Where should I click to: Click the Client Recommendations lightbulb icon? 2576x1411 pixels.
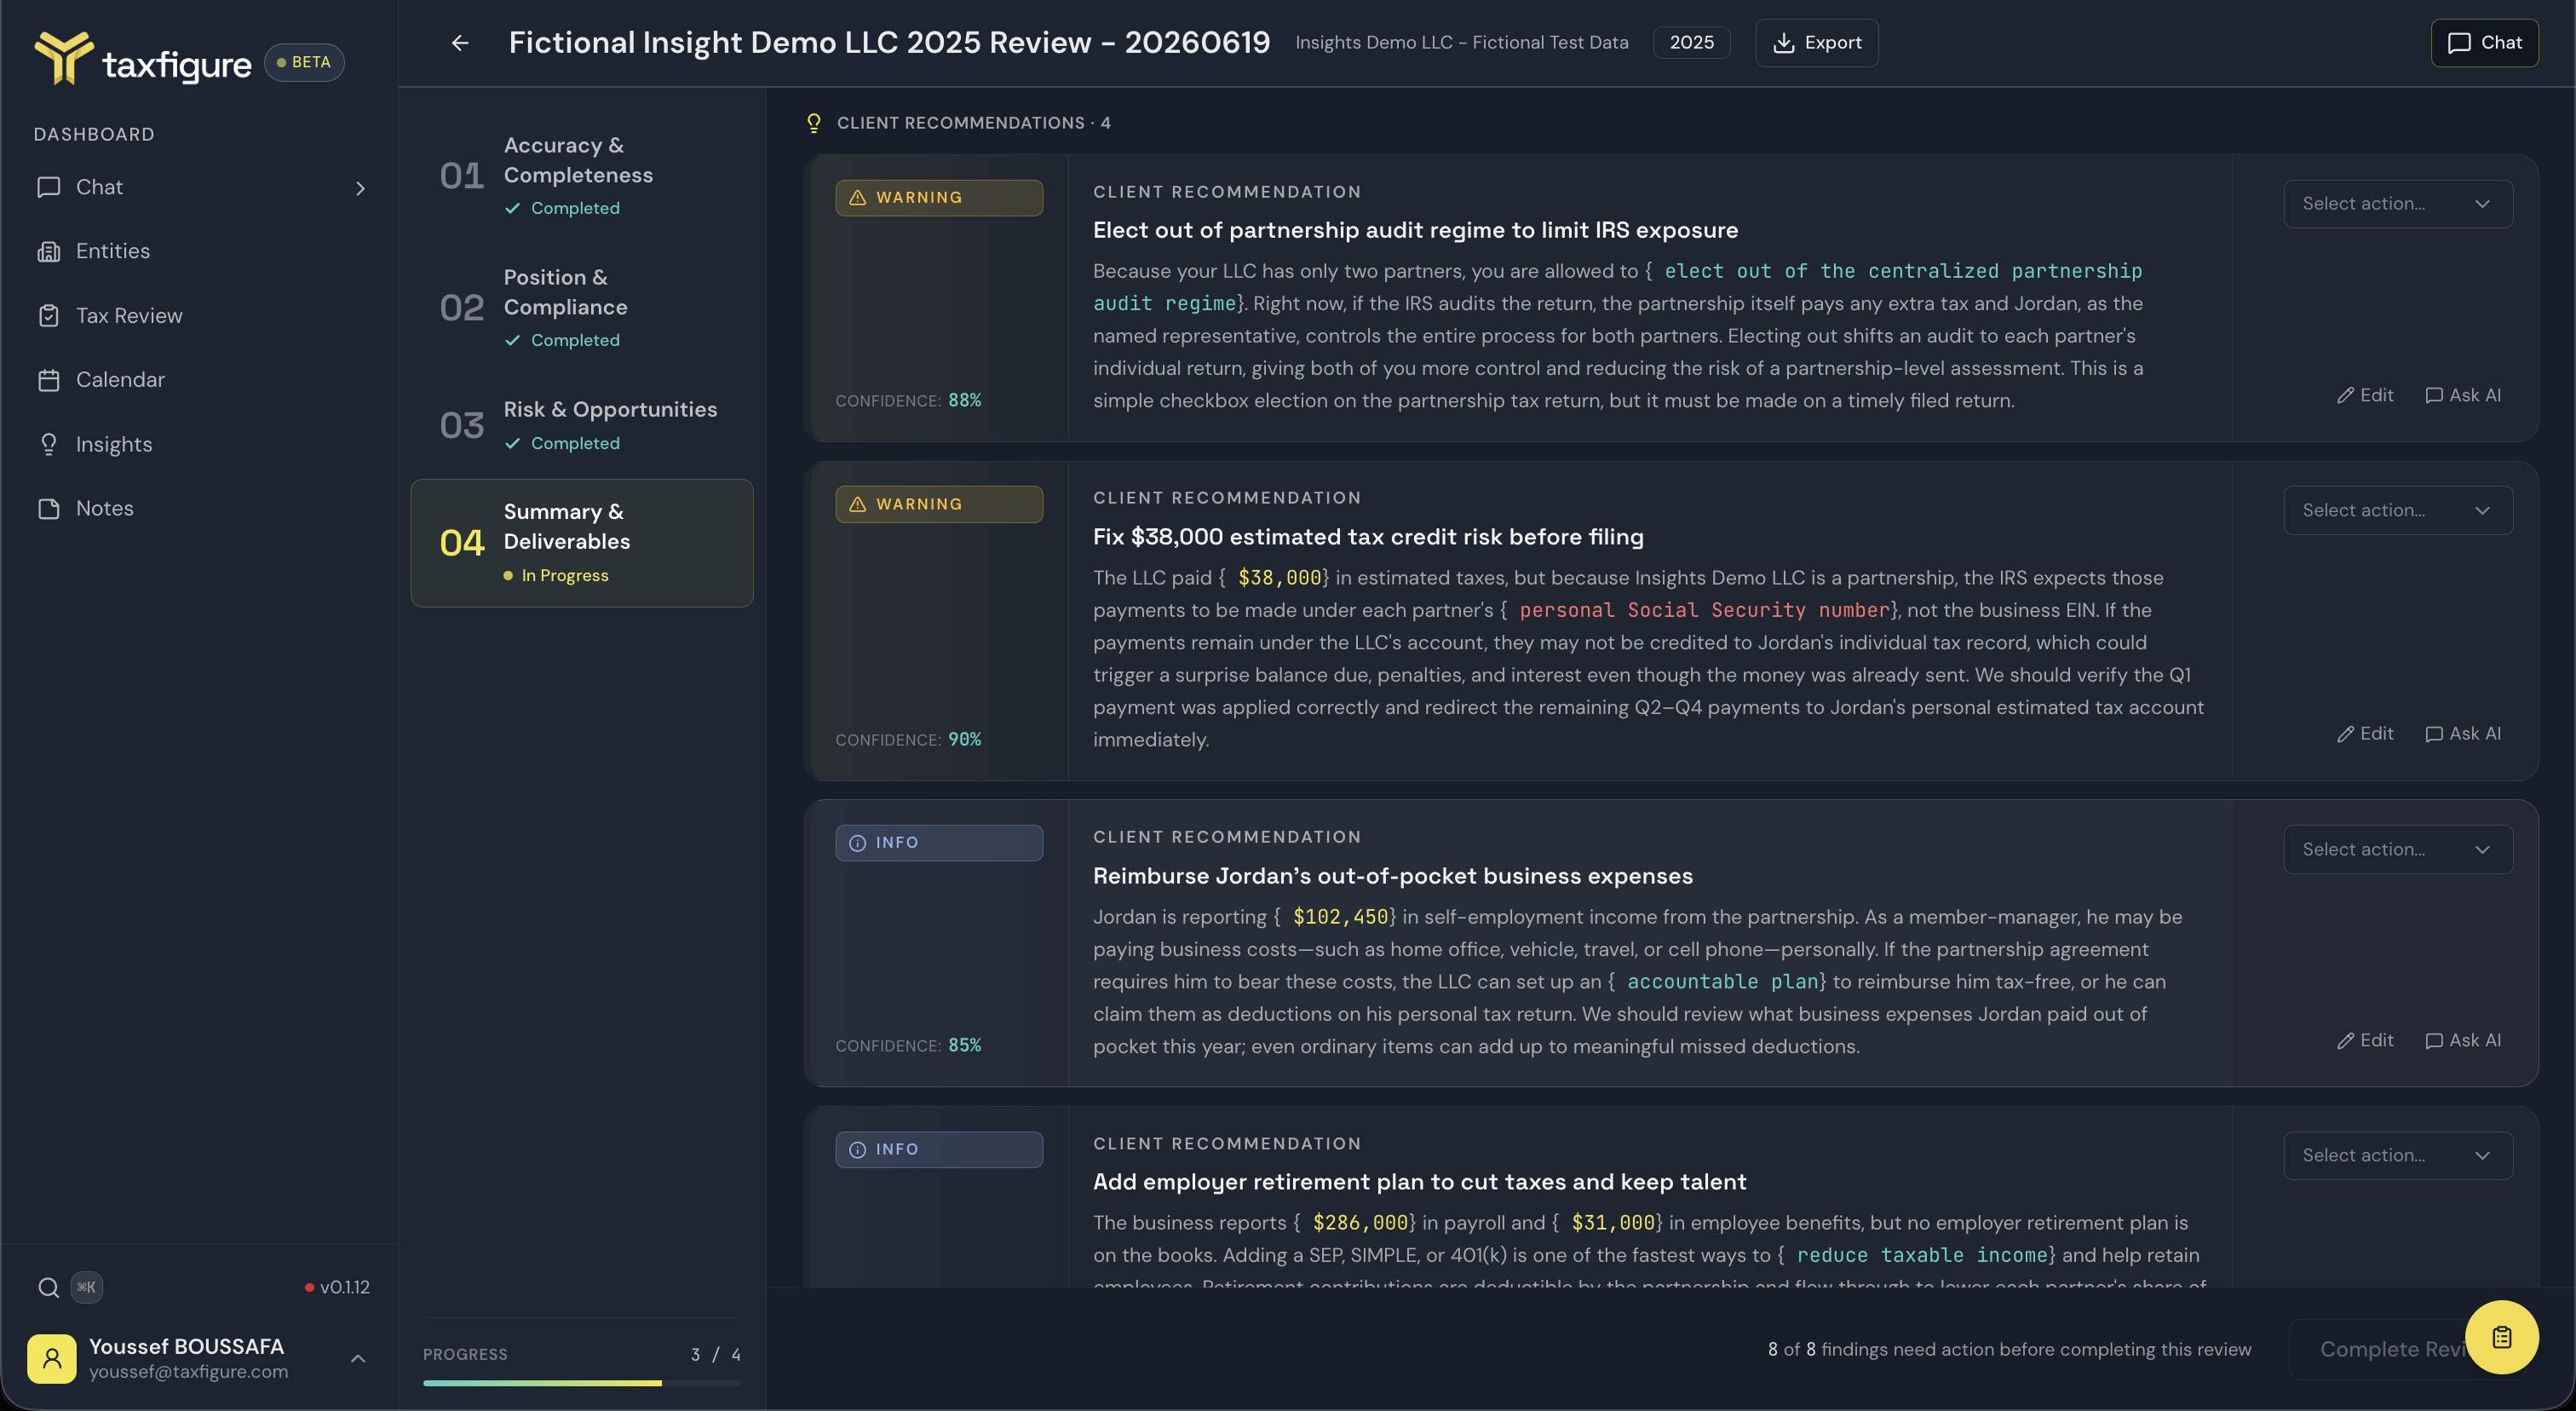point(814,123)
